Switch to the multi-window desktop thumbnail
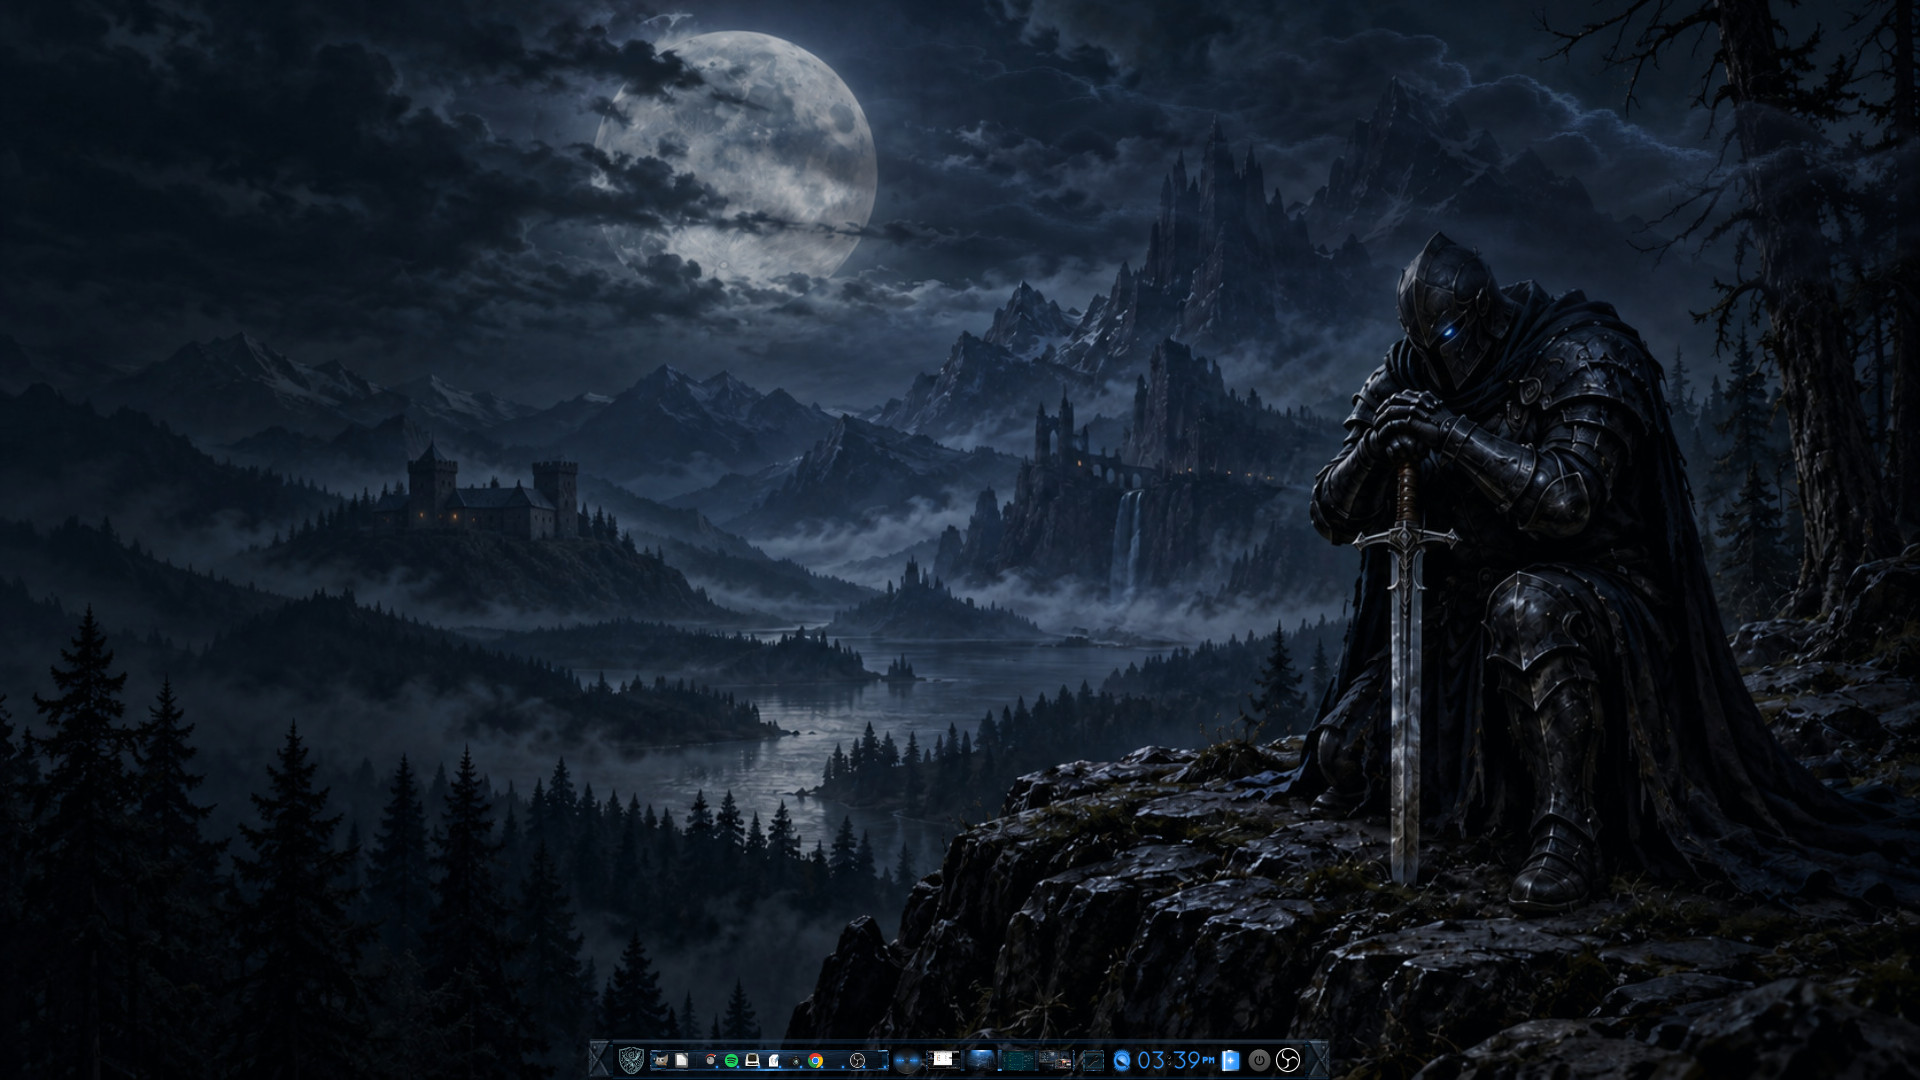Image resolution: width=1920 pixels, height=1080 pixels. click(x=1055, y=1060)
